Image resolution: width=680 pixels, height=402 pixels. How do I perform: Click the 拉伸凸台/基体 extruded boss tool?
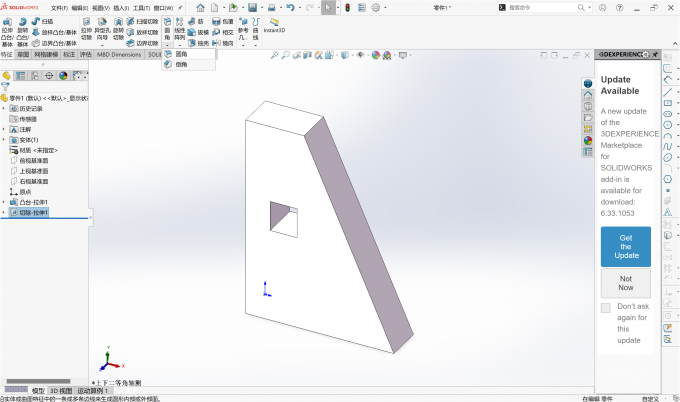point(7,32)
